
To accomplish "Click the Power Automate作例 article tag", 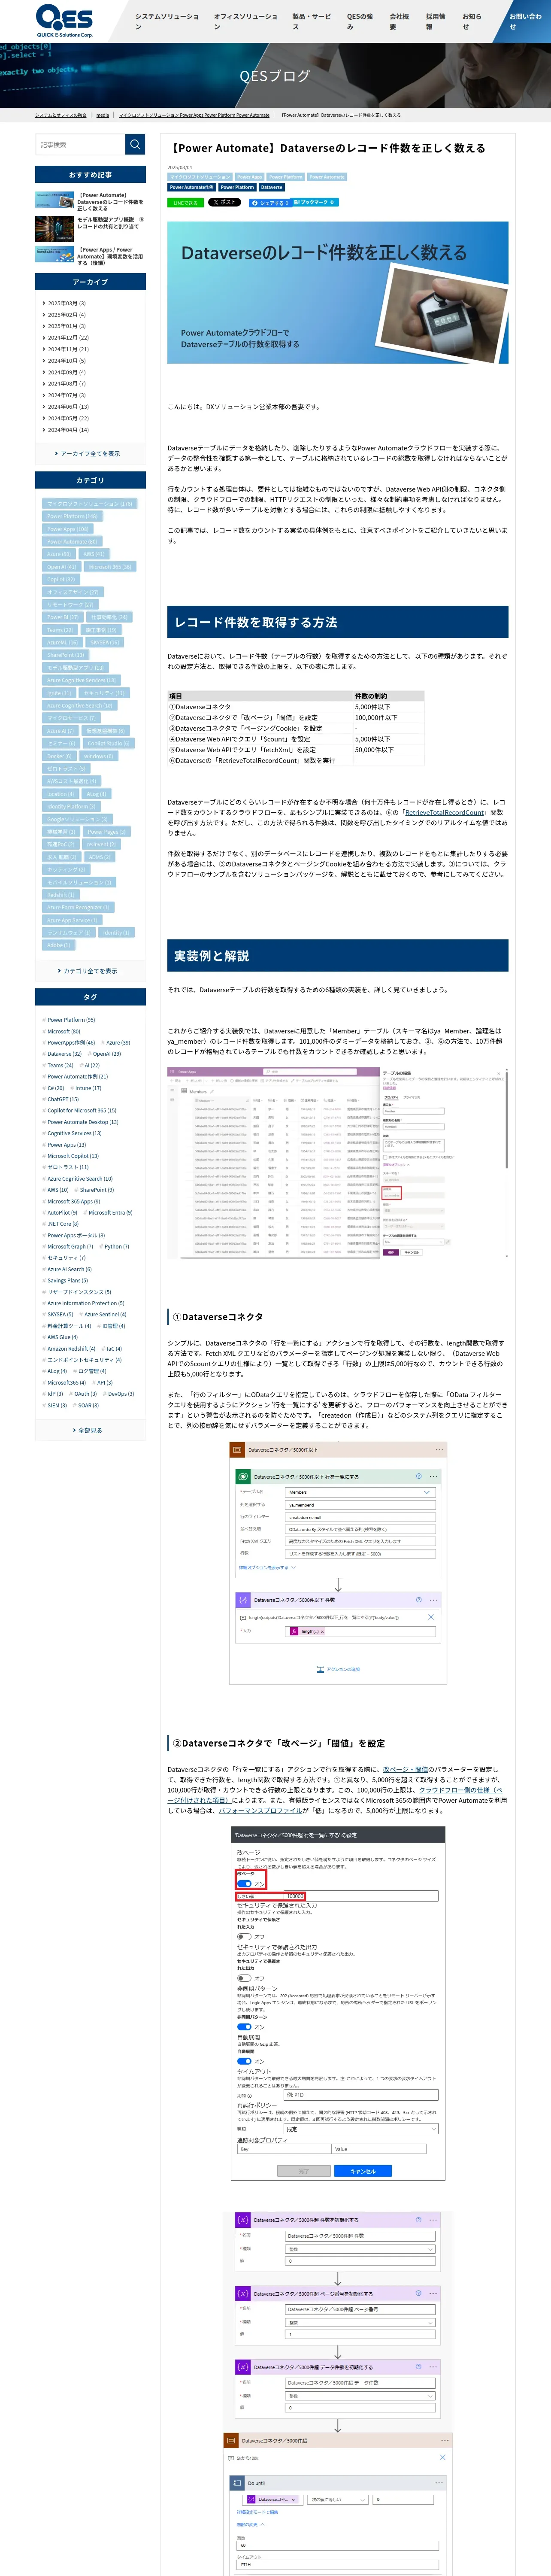I will [191, 187].
